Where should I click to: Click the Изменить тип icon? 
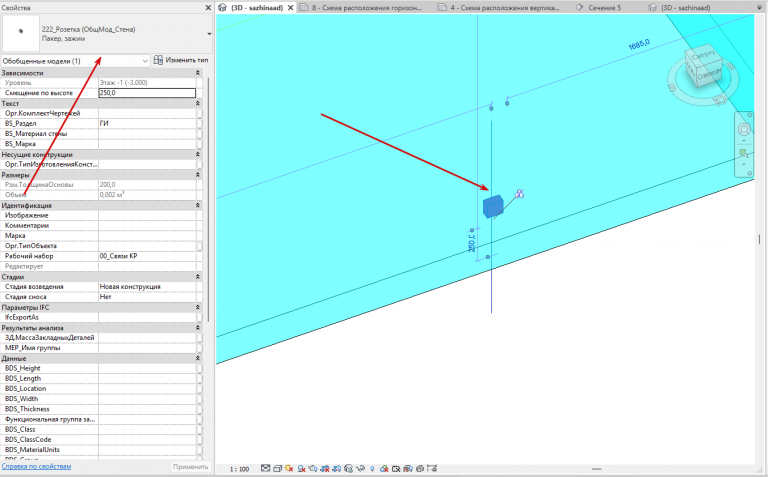click(x=158, y=60)
